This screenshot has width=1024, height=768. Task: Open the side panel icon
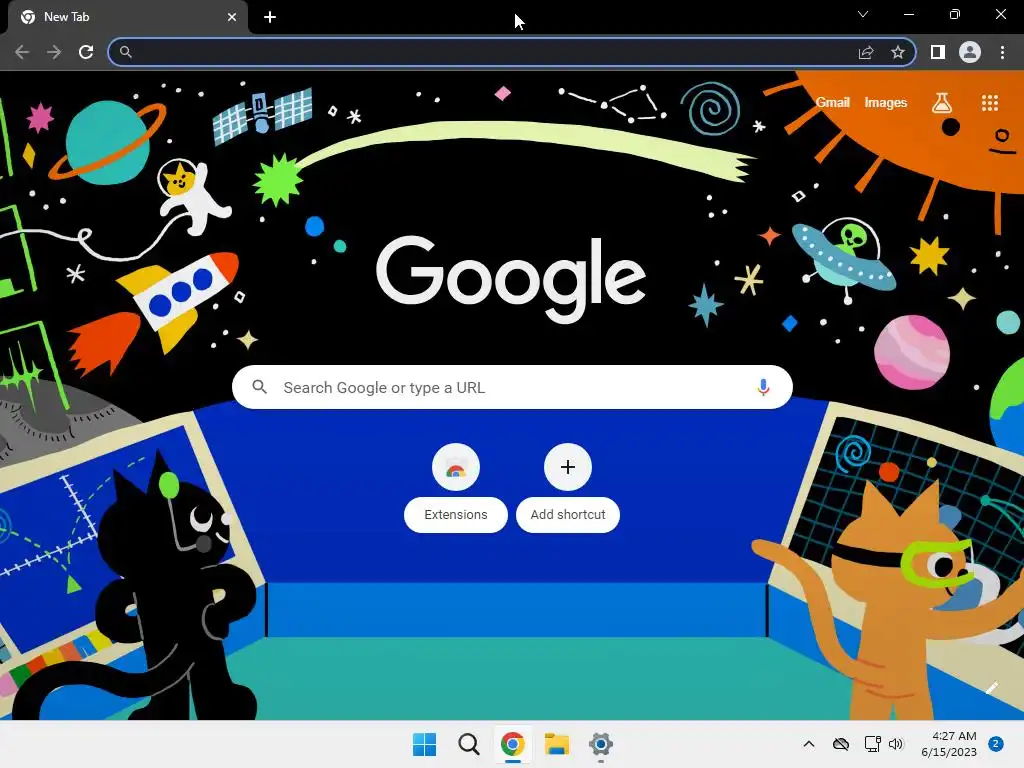[938, 52]
